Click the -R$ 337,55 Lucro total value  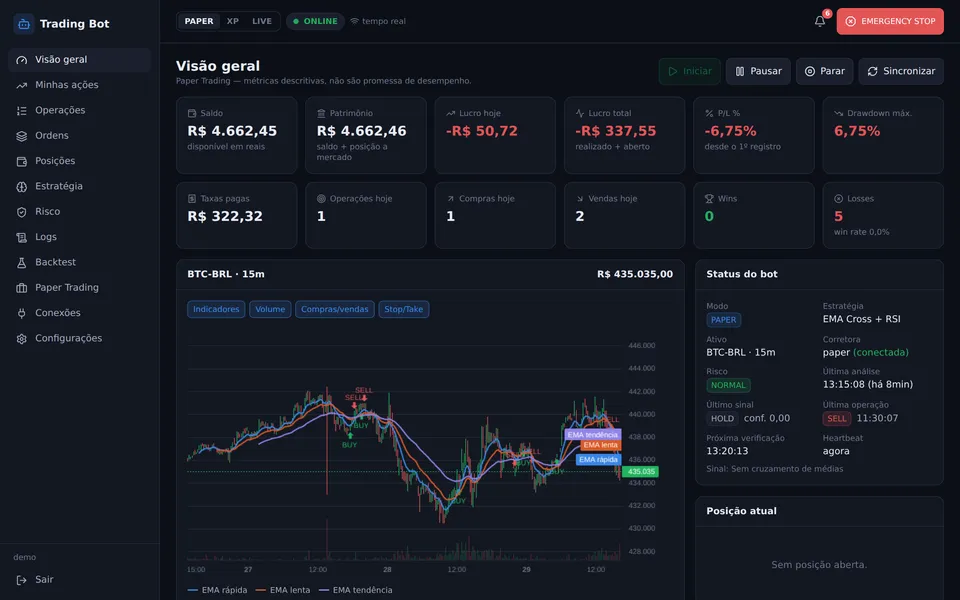(x=615, y=131)
